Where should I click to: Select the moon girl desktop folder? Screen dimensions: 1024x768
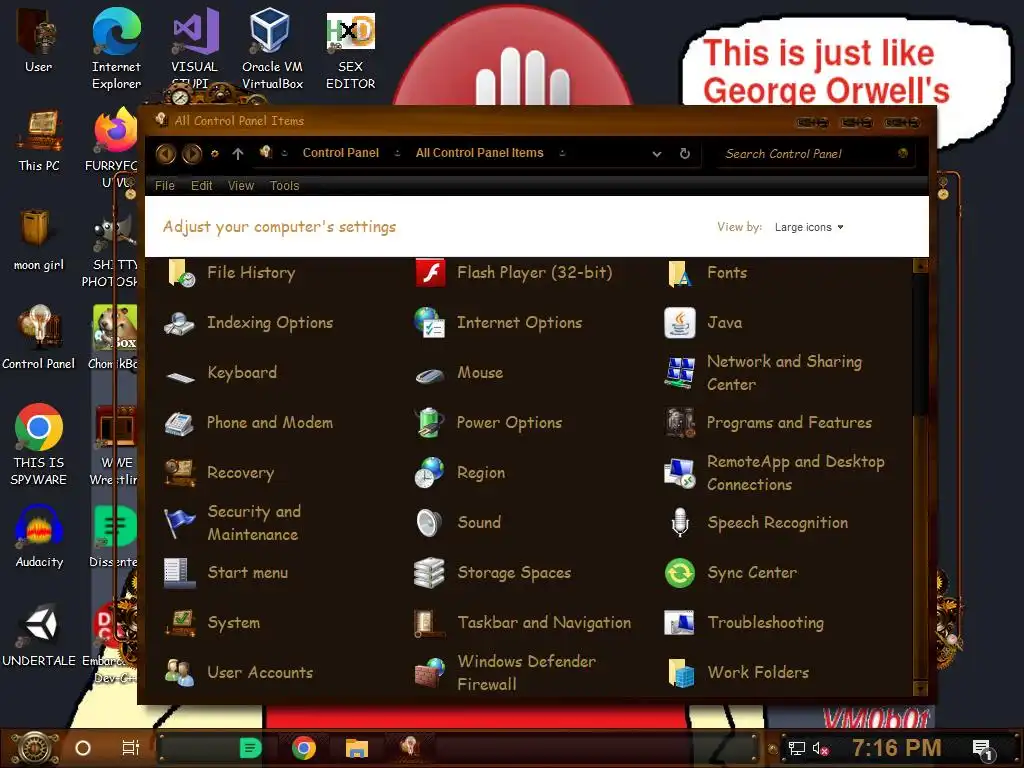point(39,240)
